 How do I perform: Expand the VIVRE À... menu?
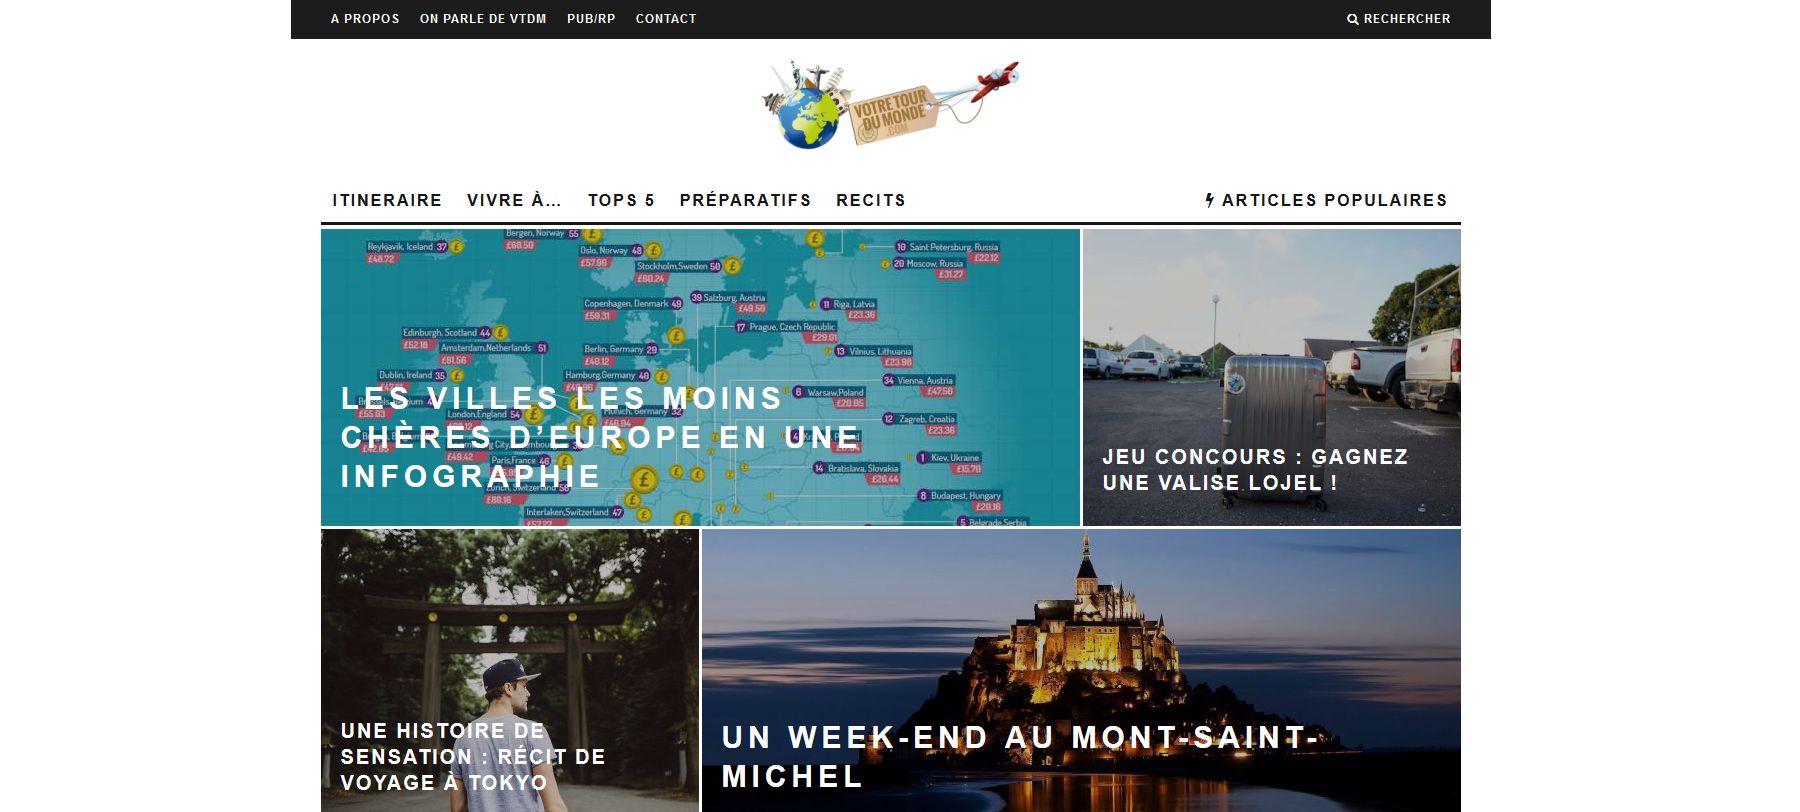coord(514,200)
